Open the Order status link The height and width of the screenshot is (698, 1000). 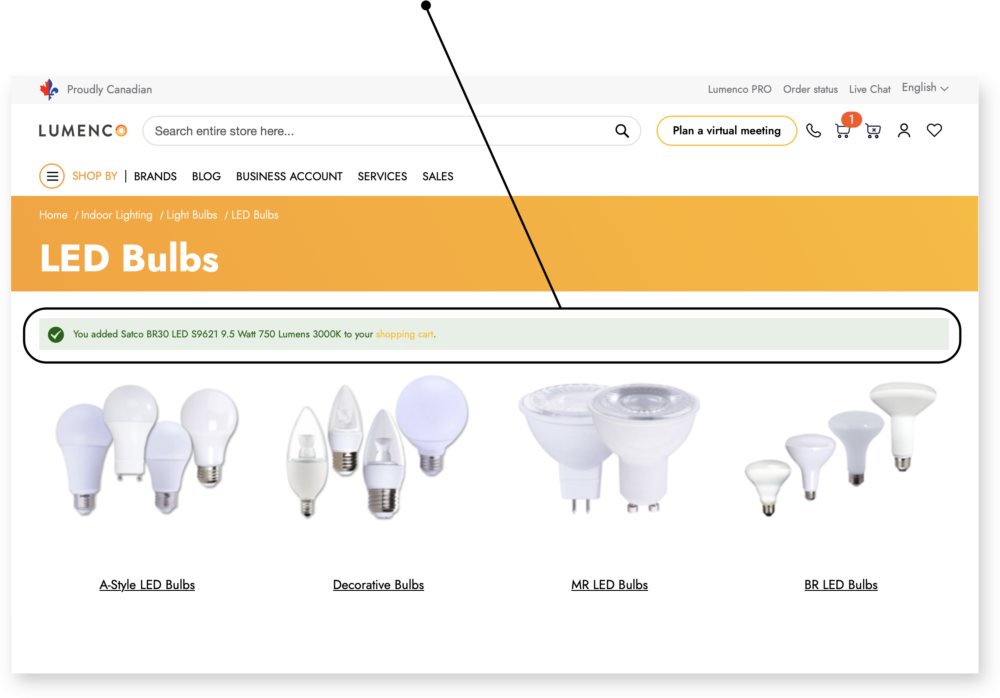pos(810,89)
